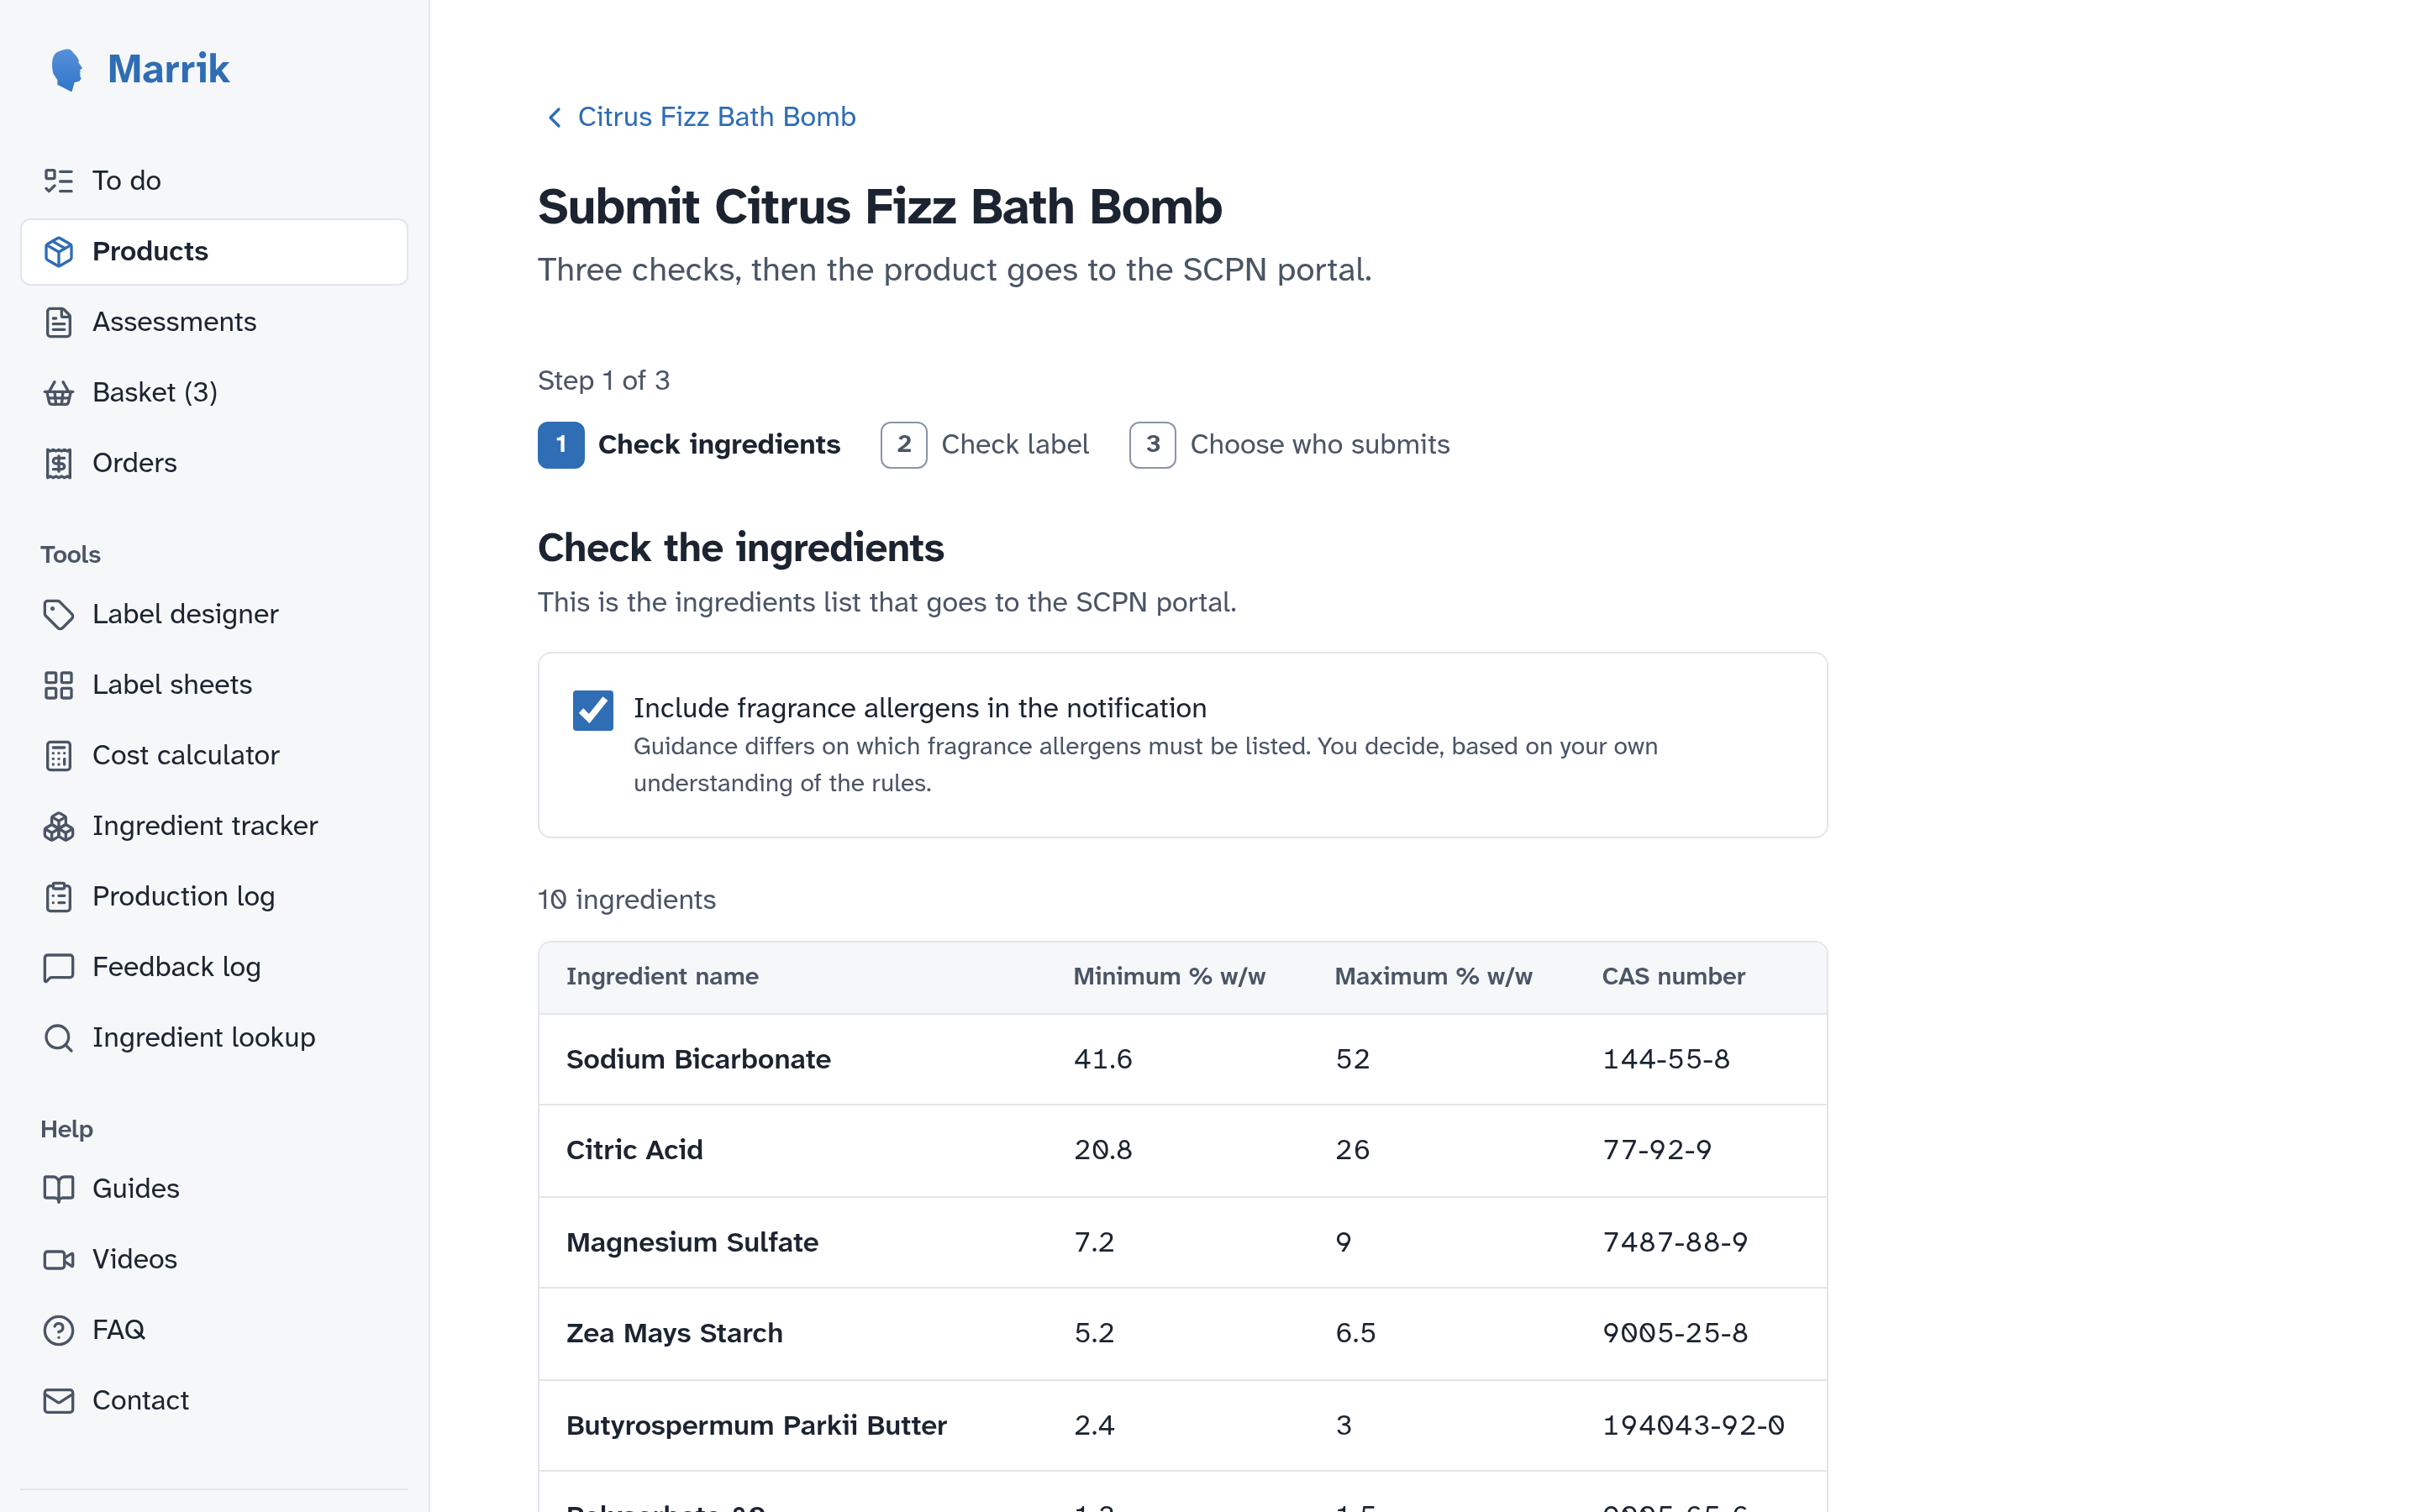Click the 10 ingredients count text

[627, 900]
